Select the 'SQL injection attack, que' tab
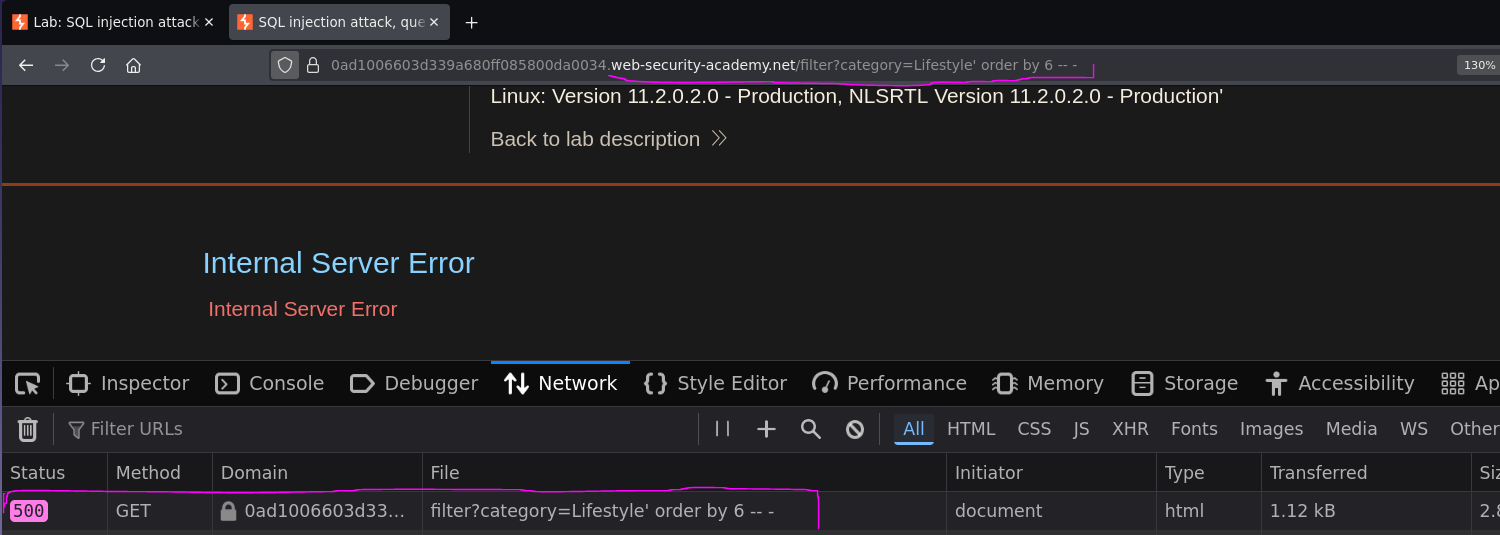Image resolution: width=1500 pixels, height=535 pixels. pos(339,22)
